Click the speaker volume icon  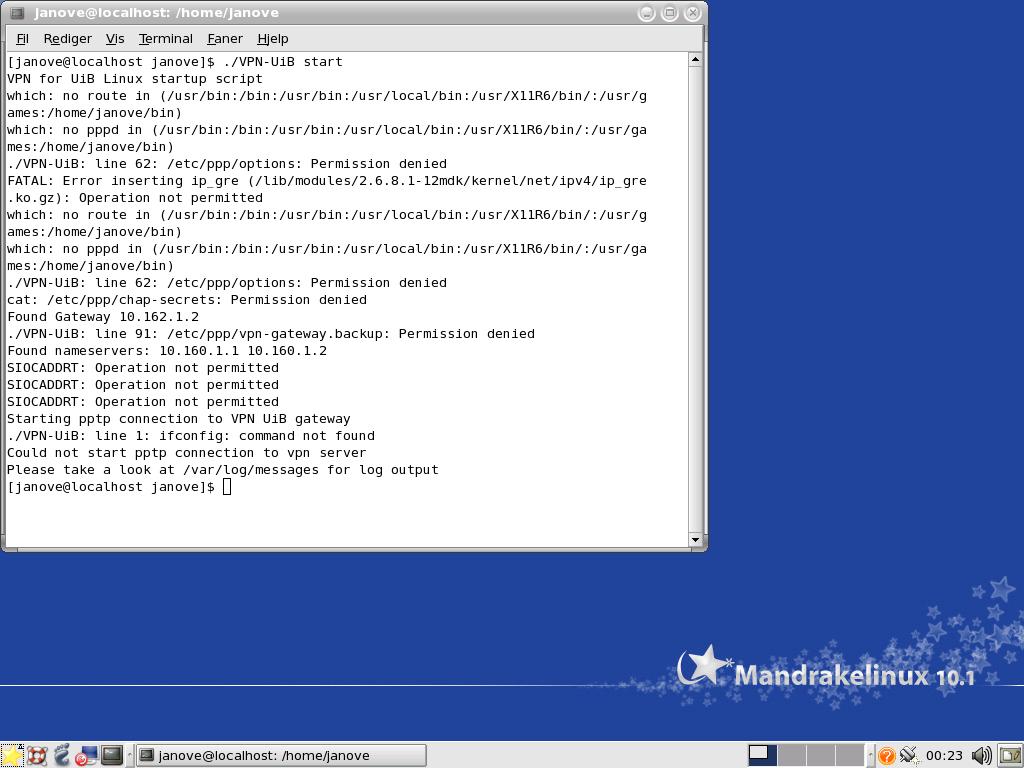981,756
